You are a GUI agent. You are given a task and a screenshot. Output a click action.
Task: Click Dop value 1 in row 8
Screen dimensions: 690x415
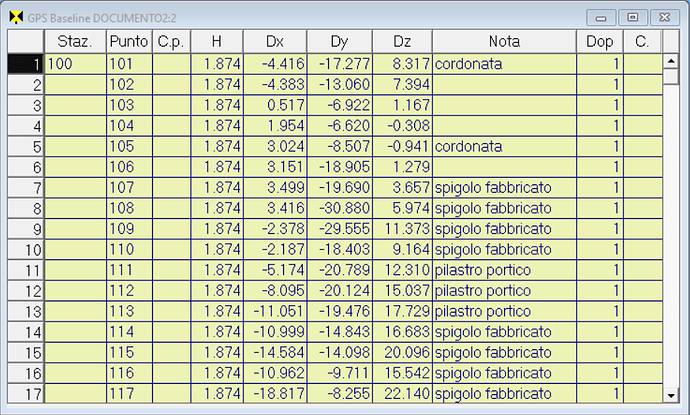tap(600, 208)
